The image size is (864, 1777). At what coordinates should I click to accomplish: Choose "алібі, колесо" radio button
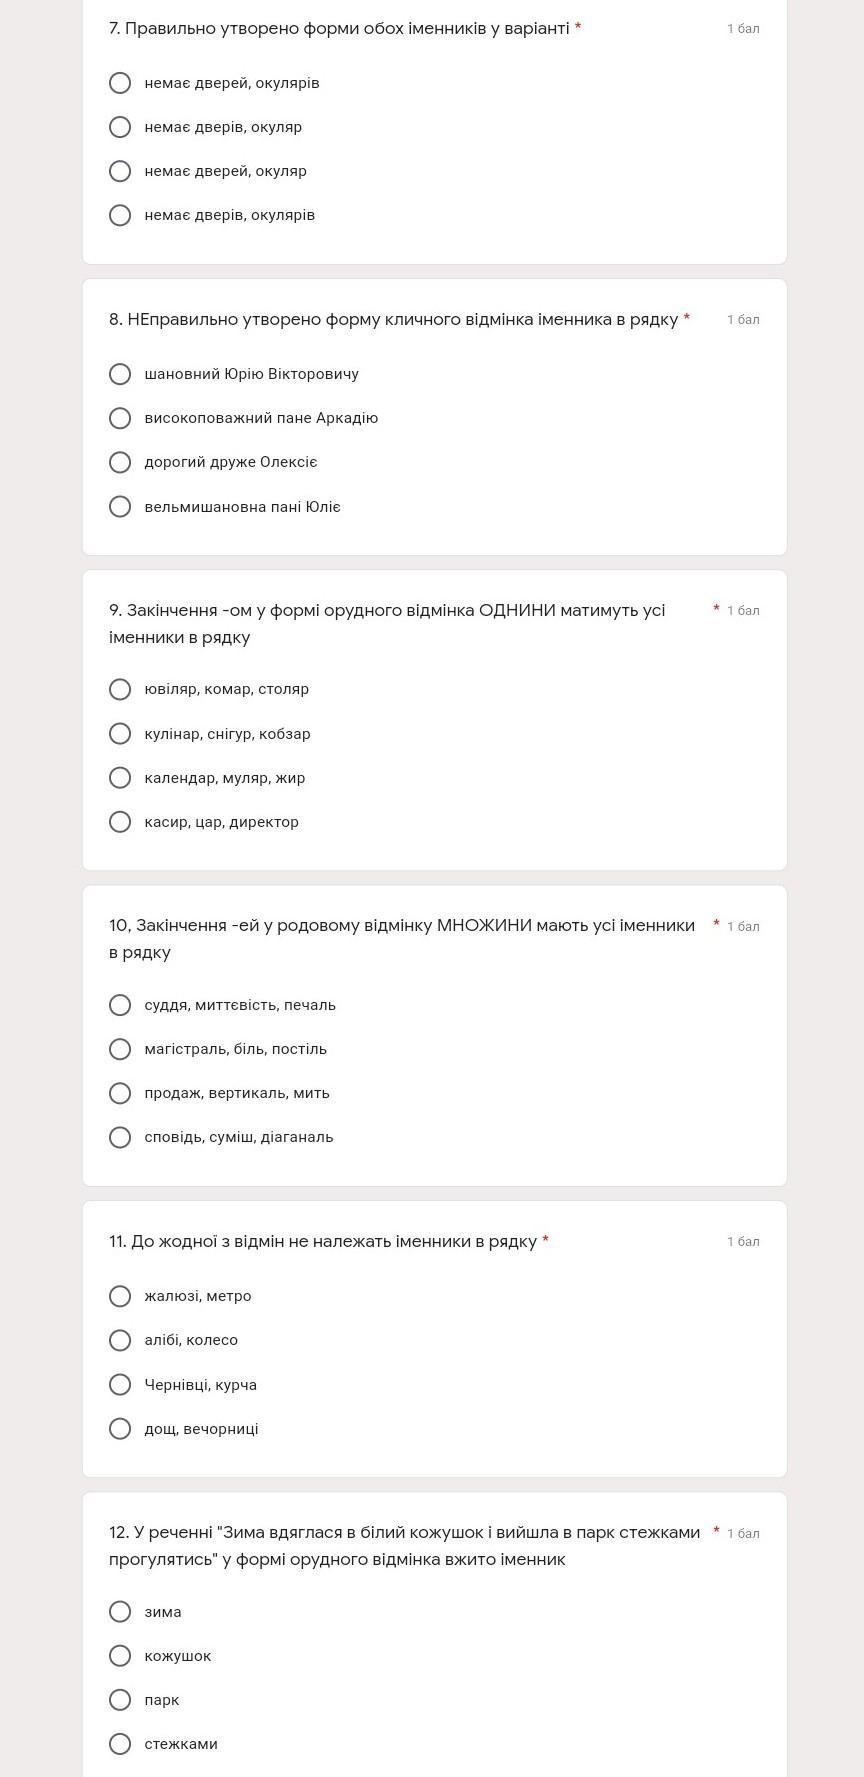click(120, 1340)
